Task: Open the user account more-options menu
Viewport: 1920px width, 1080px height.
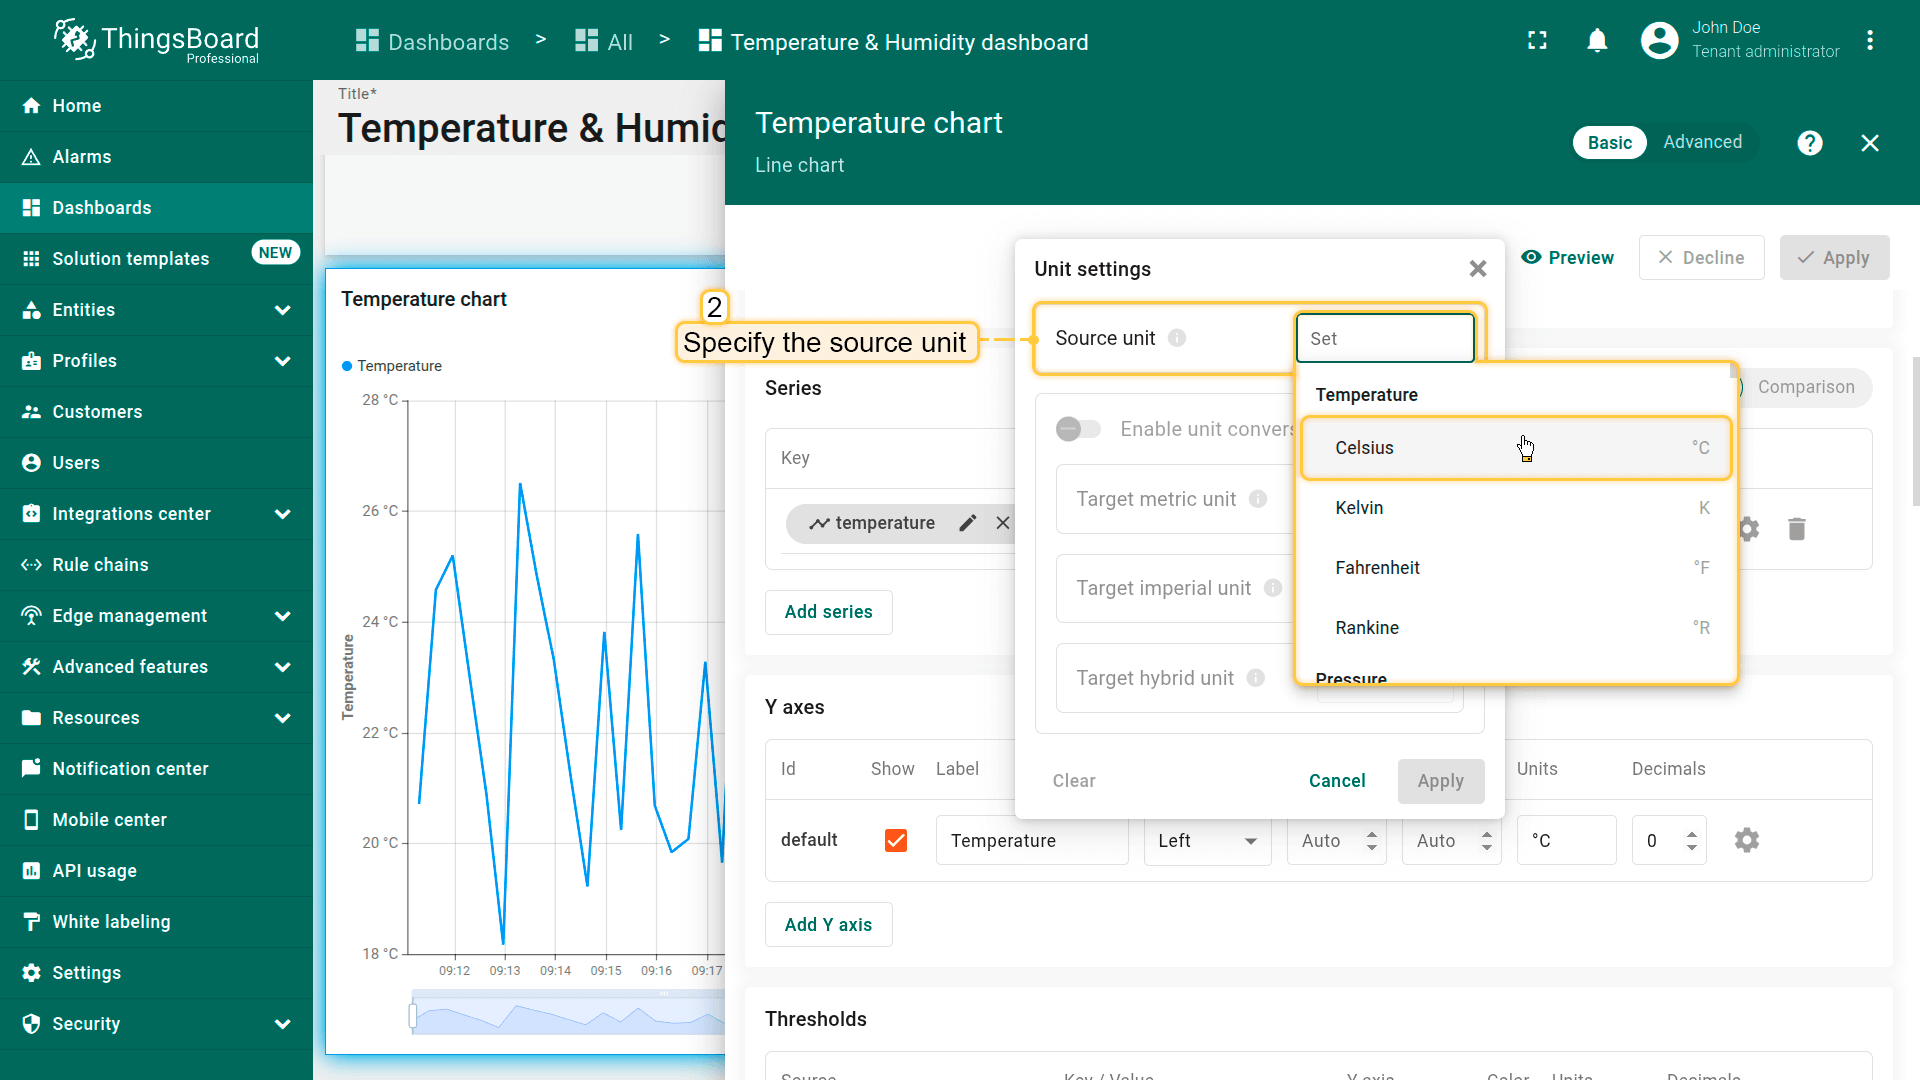Action: (1869, 41)
